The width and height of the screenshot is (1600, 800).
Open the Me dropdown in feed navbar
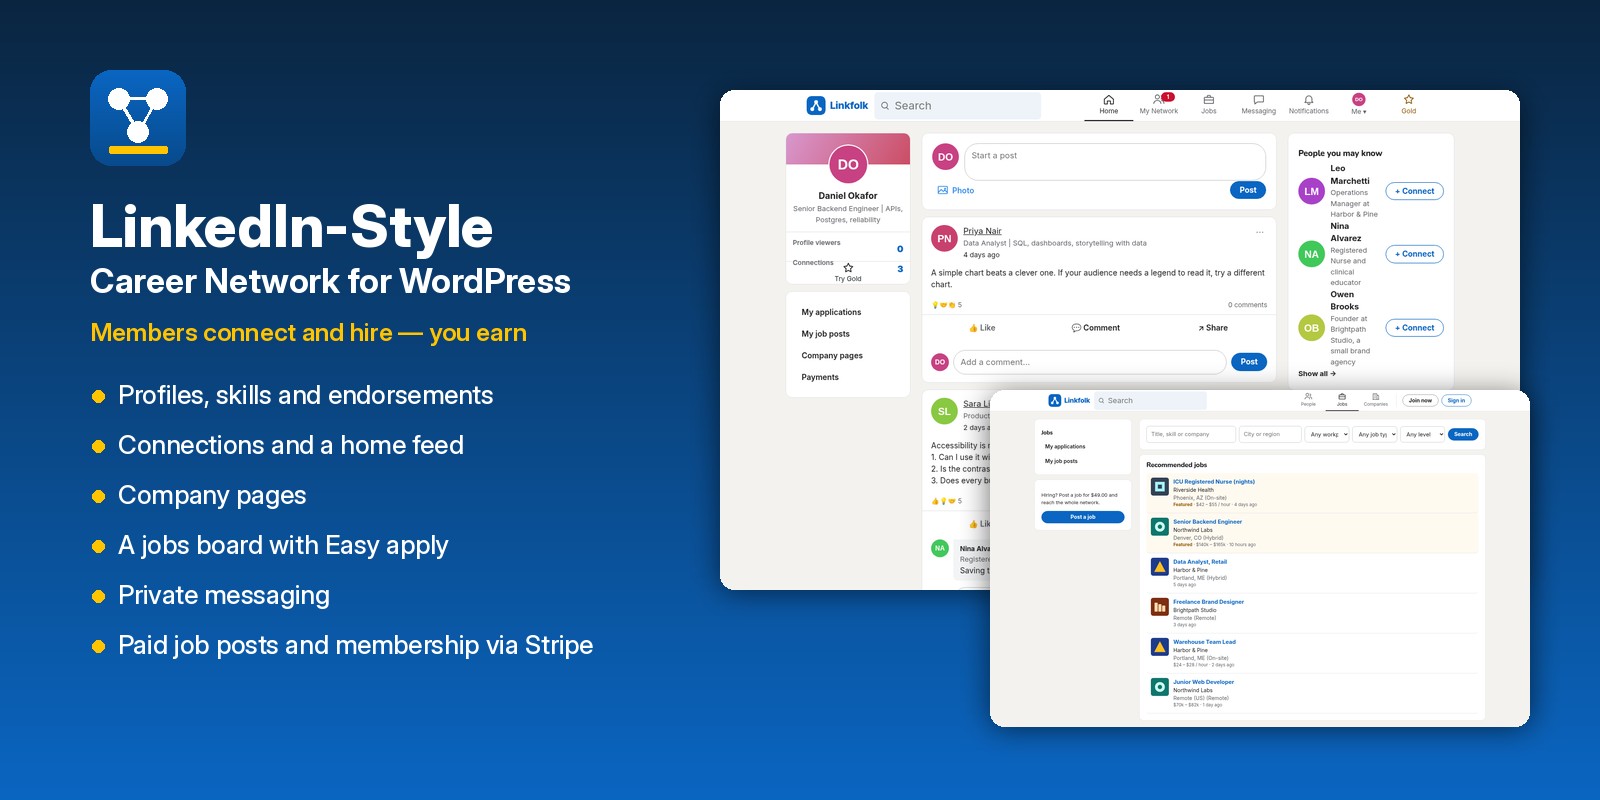pyautogui.click(x=1358, y=104)
